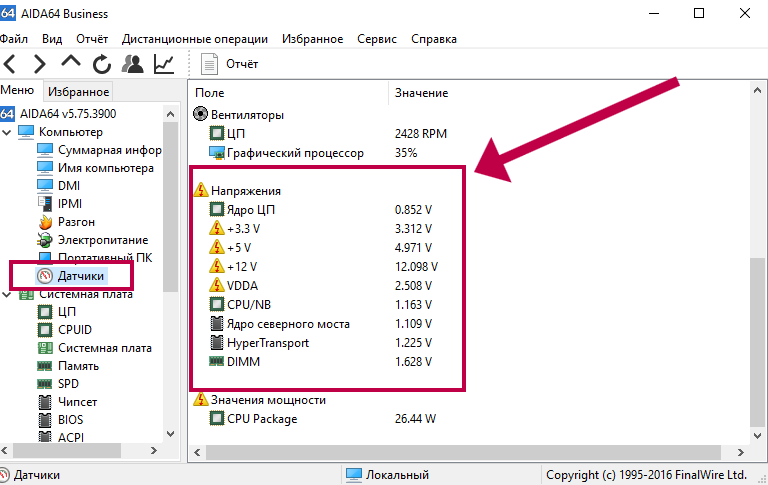768x485 pixels.
Task: Click the warning icon beside Напряжения
Action: (201, 190)
